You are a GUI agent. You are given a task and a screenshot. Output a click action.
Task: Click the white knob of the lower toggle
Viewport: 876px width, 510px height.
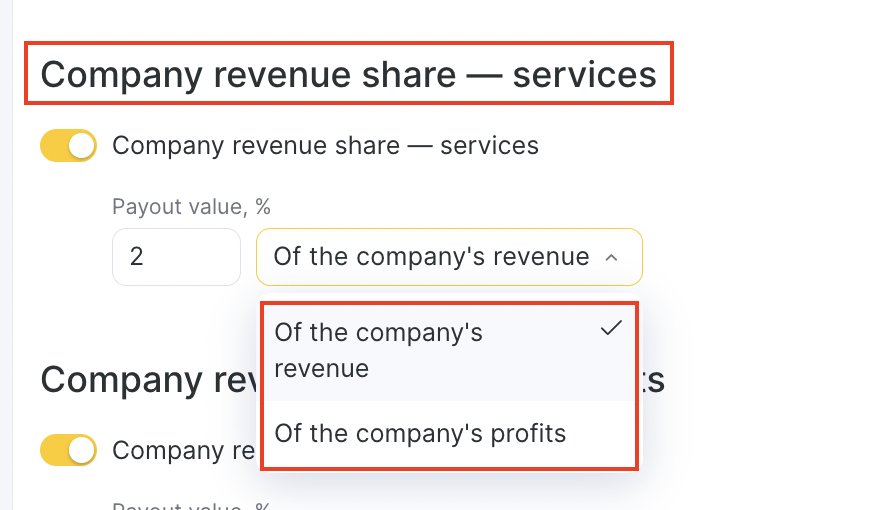82,450
